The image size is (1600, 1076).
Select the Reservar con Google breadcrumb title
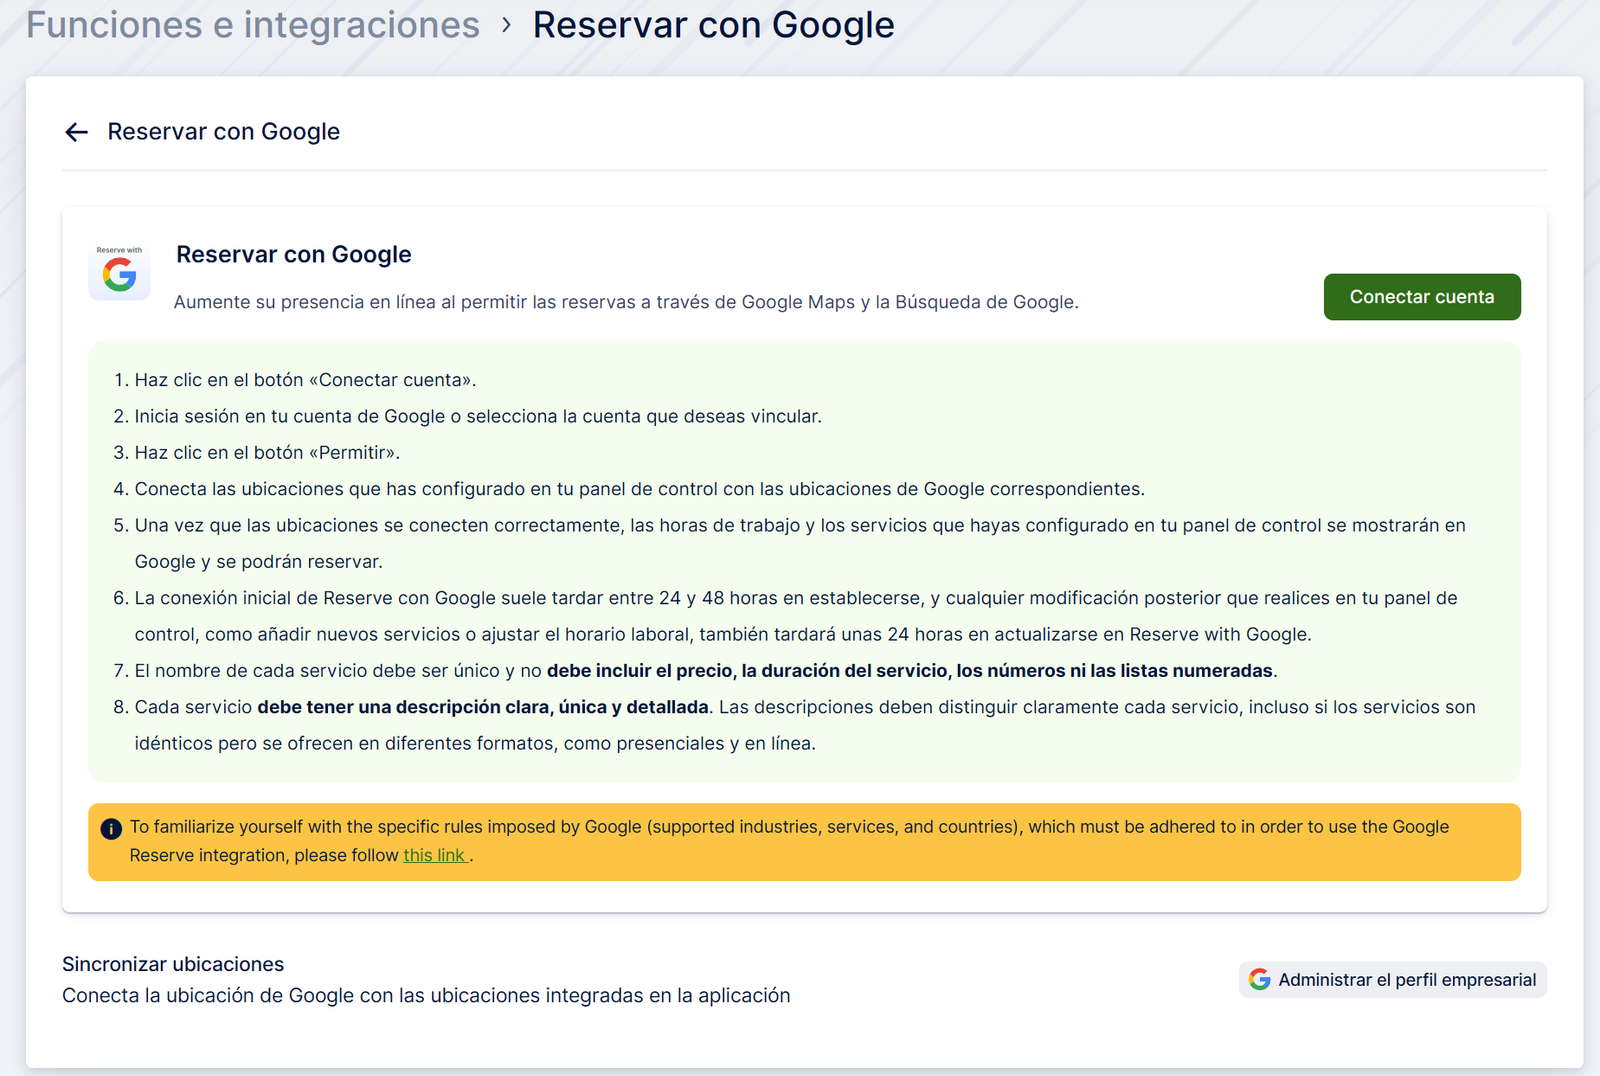coord(713,25)
